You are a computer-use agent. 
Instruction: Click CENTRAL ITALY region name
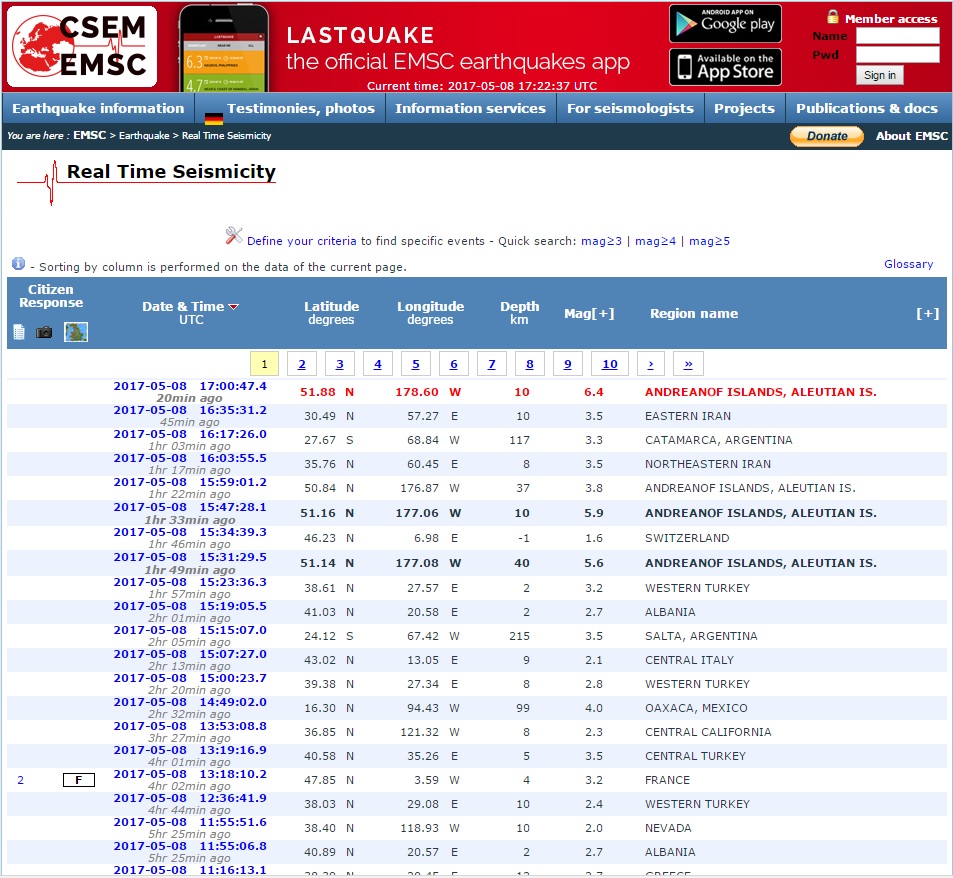click(x=689, y=660)
